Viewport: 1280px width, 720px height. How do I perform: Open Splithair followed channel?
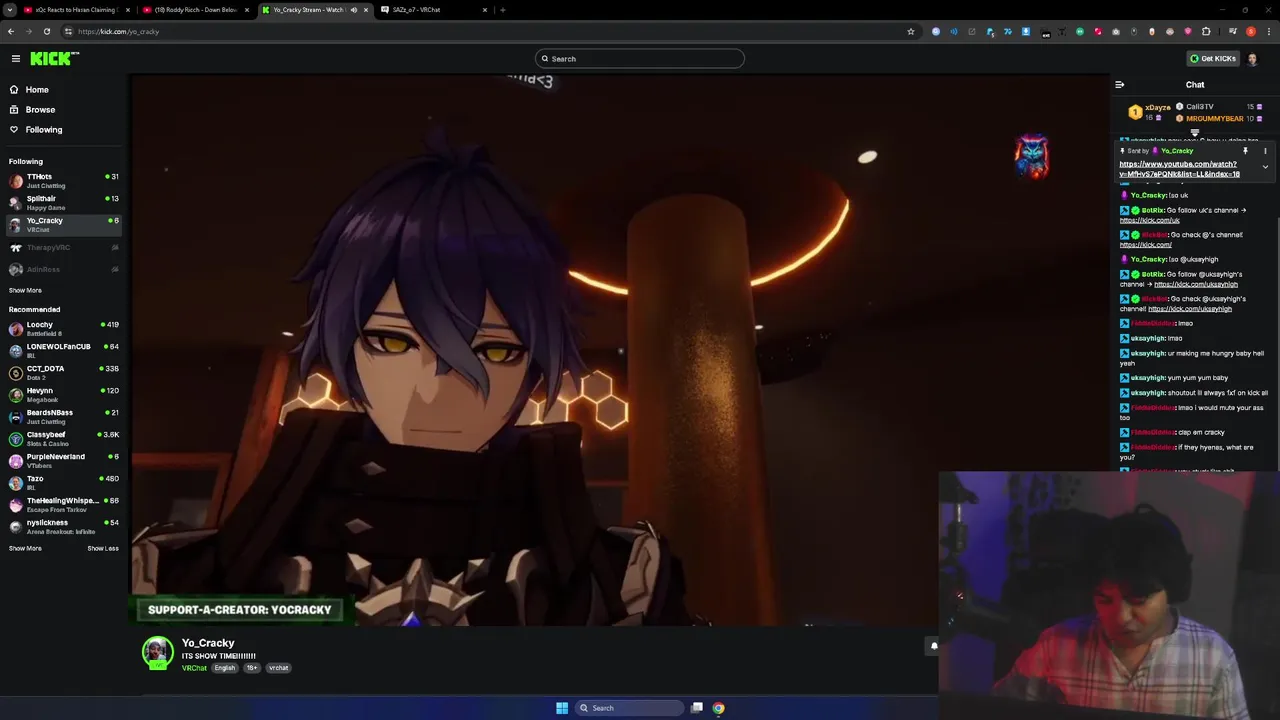pos(63,203)
